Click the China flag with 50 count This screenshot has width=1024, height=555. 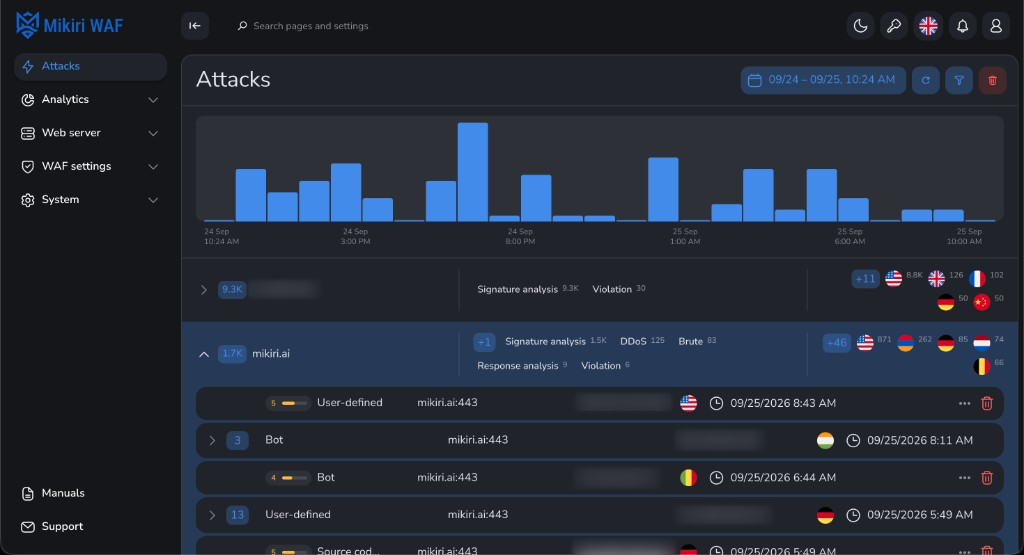coord(982,302)
